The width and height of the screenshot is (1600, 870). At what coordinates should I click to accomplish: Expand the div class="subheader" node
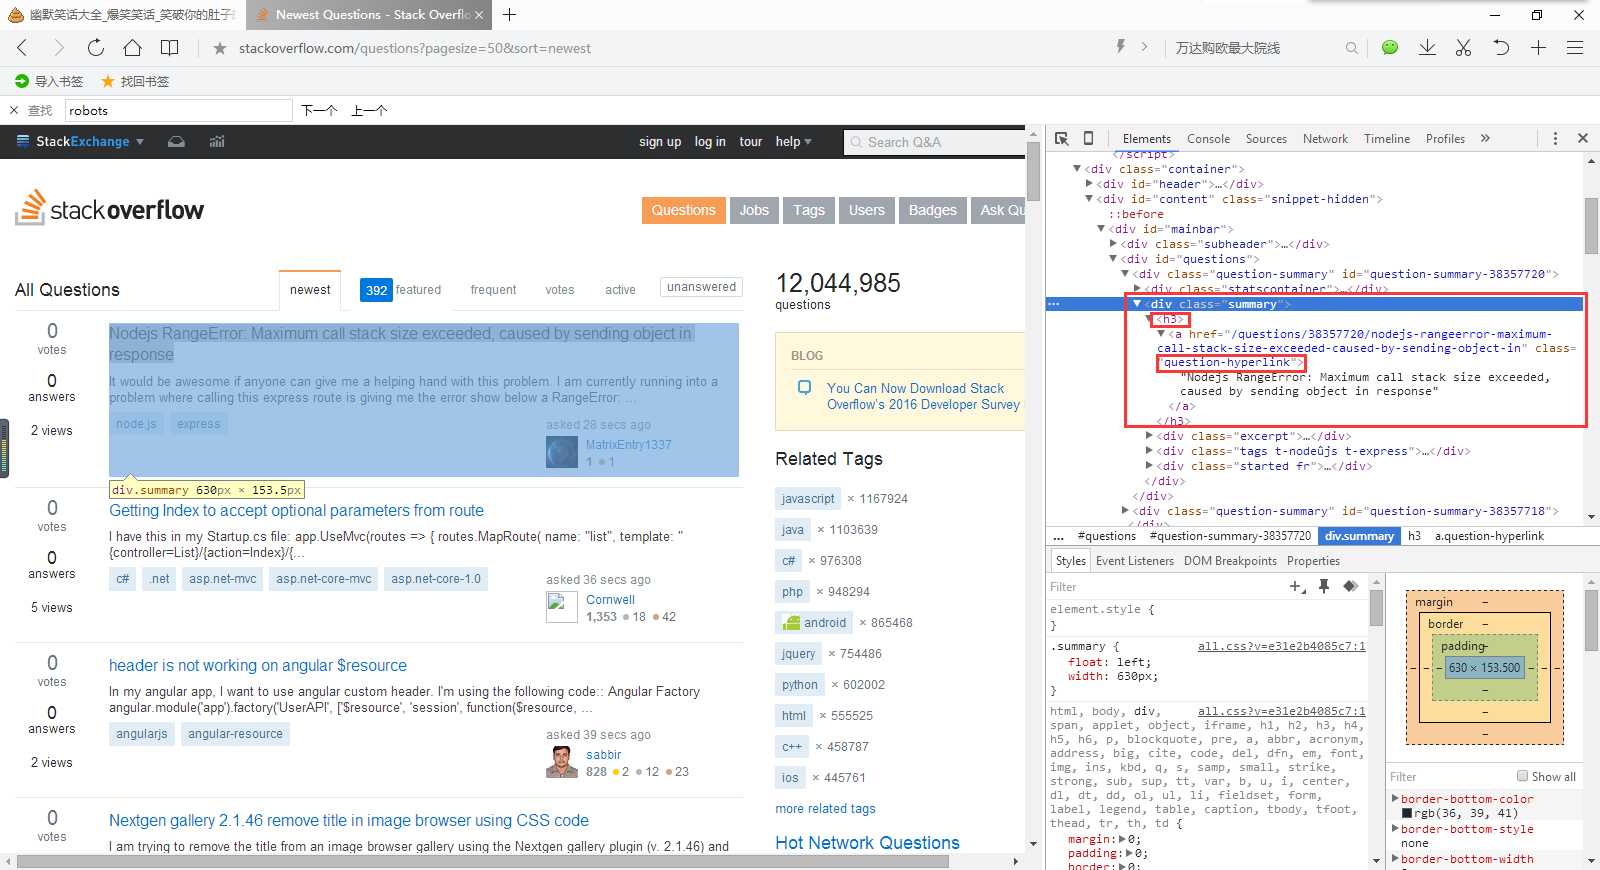1113,244
